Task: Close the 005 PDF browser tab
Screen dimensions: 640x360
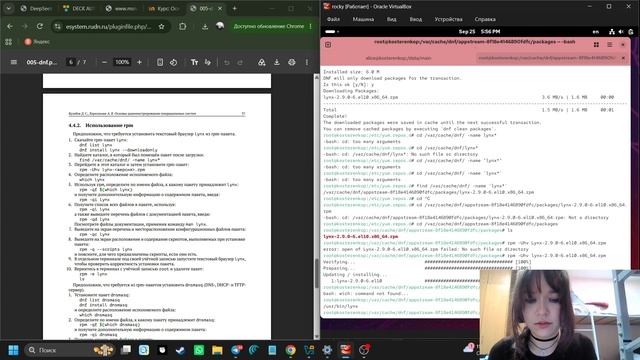Action: (x=220, y=8)
